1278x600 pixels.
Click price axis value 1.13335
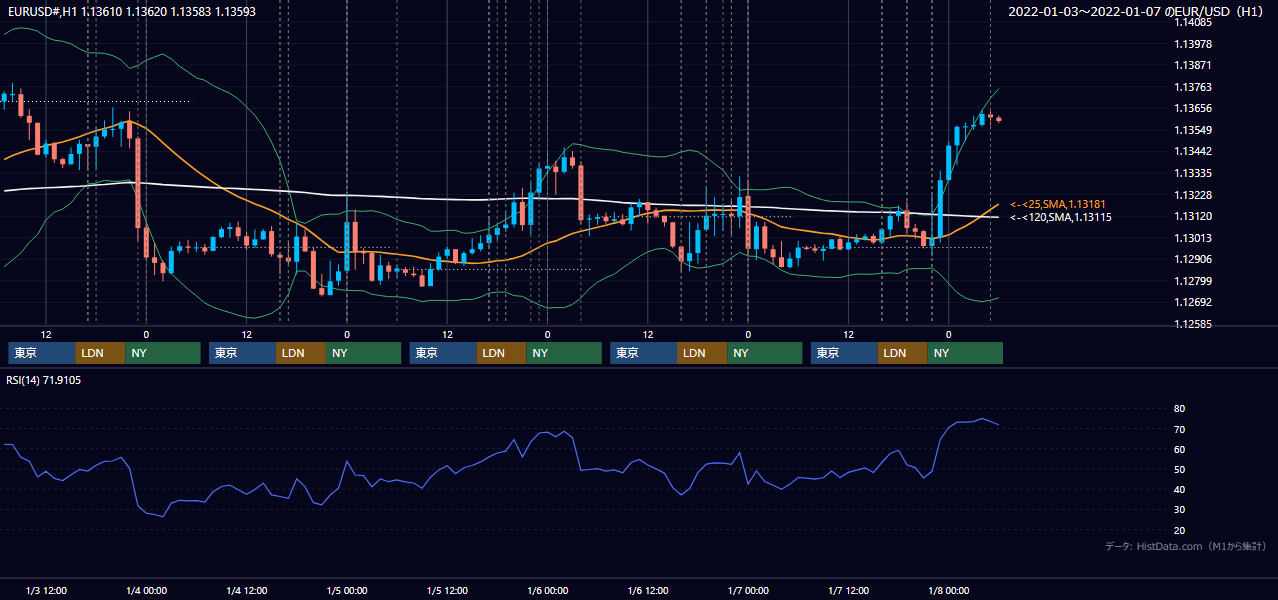pyautogui.click(x=1192, y=173)
